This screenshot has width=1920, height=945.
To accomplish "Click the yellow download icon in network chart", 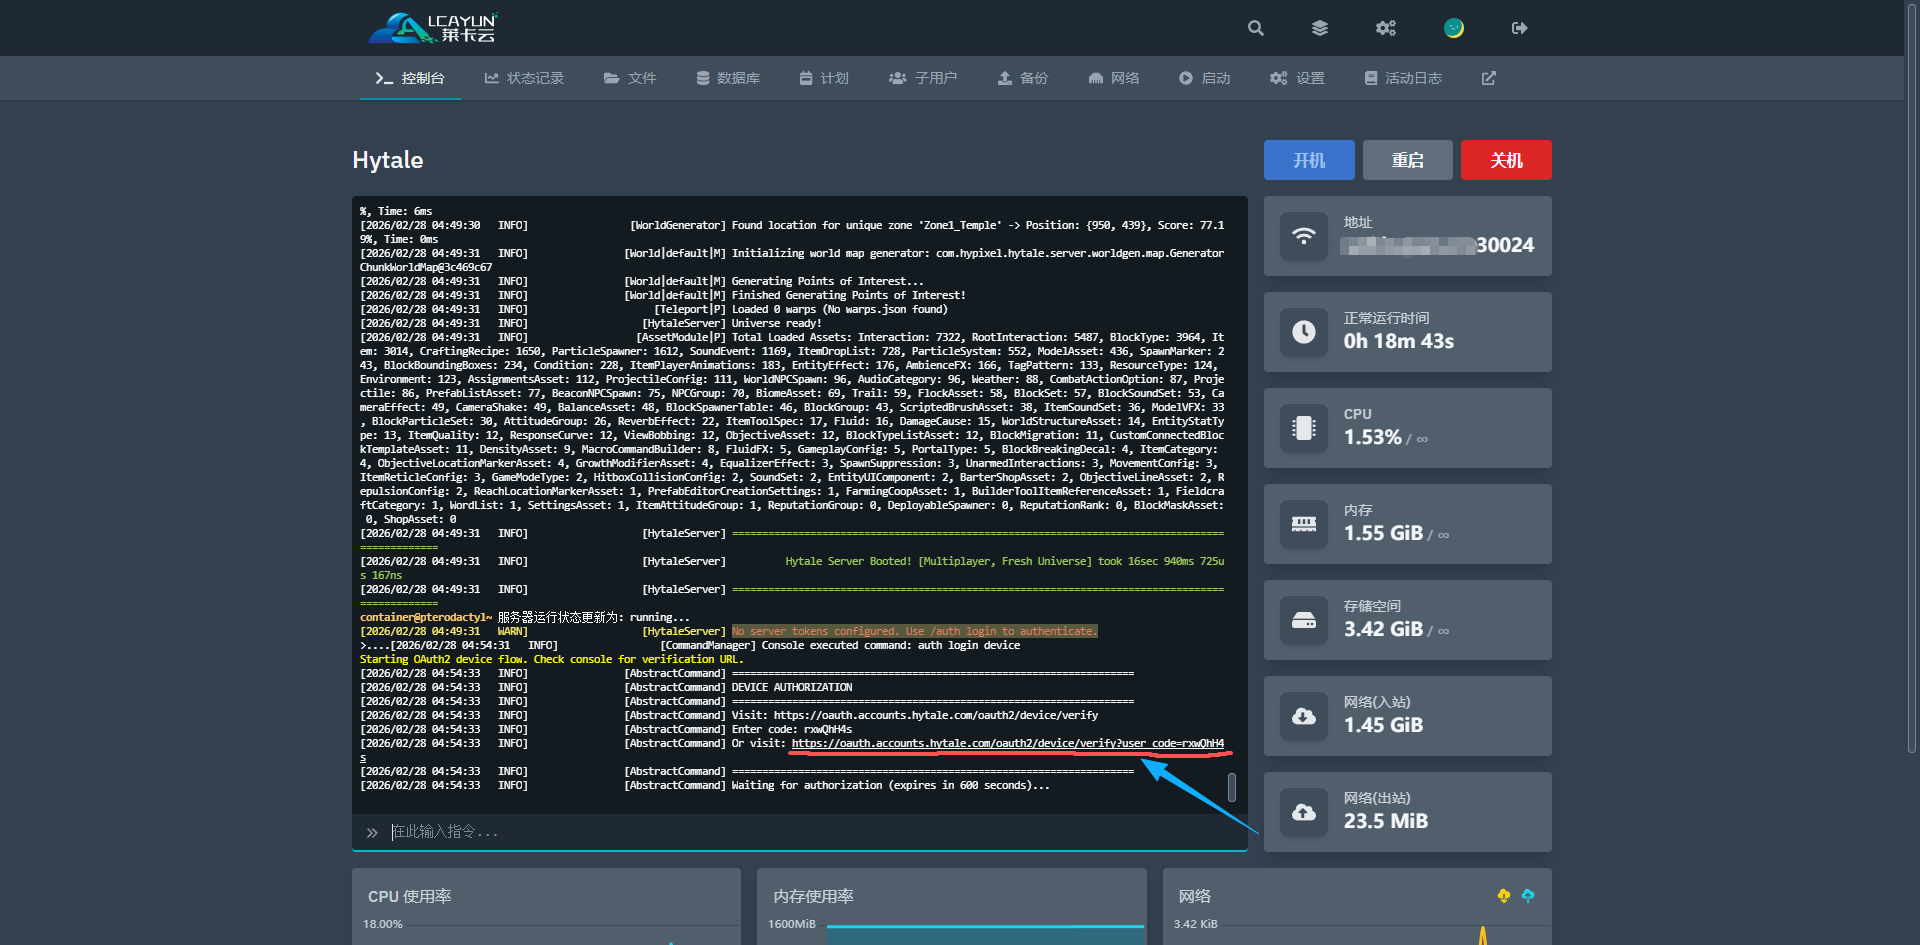I will (x=1503, y=896).
